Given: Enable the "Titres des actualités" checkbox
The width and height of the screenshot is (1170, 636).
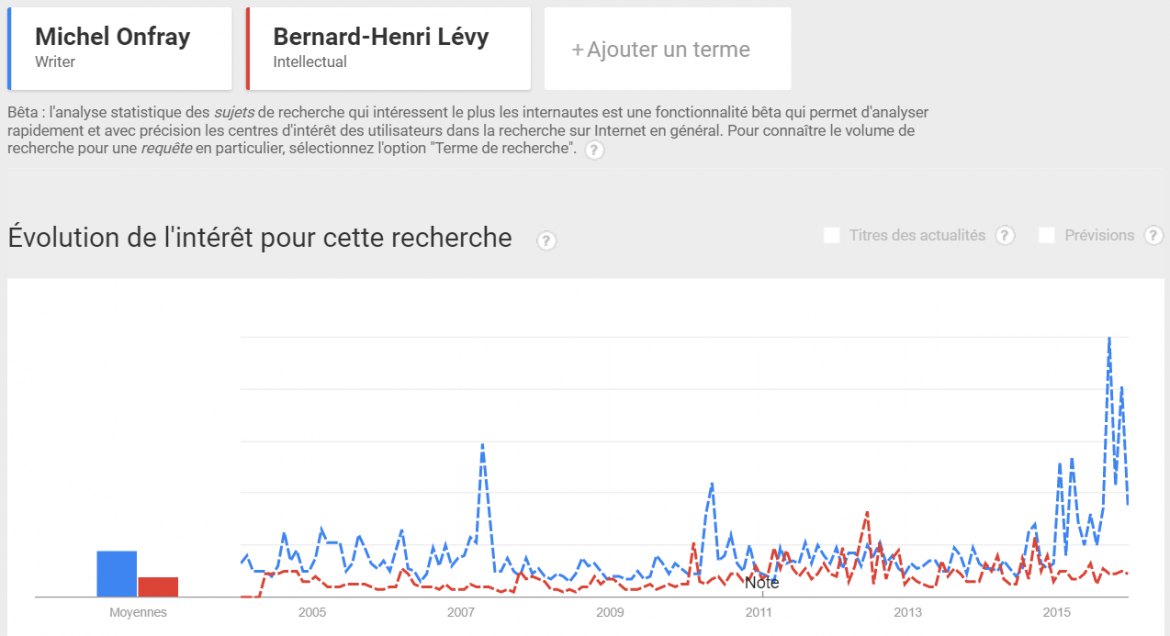Looking at the screenshot, I should [x=830, y=234].
